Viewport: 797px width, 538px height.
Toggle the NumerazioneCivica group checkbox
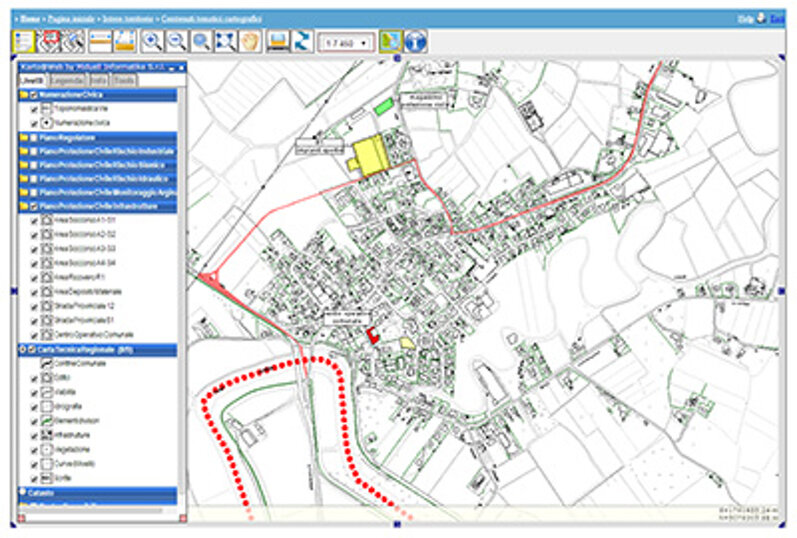[34, 95]
